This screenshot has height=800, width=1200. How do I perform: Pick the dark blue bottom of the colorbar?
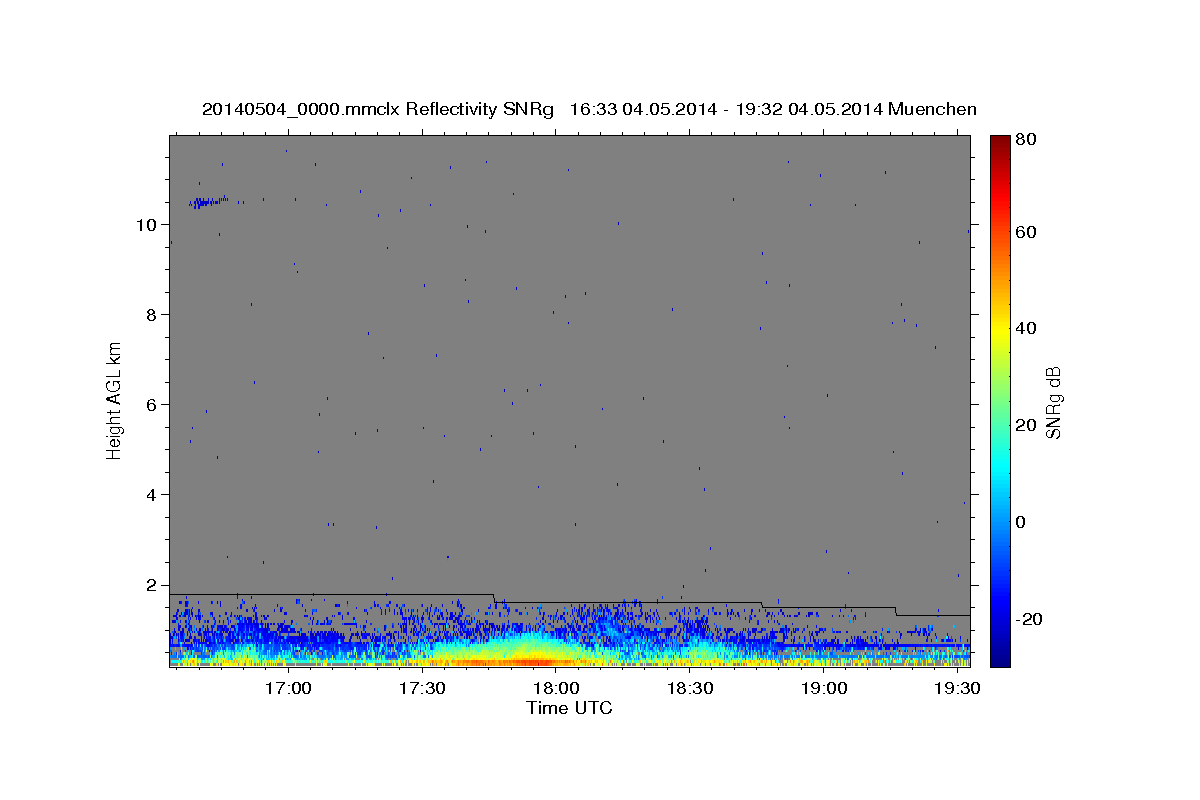[x=1000, y=660]
